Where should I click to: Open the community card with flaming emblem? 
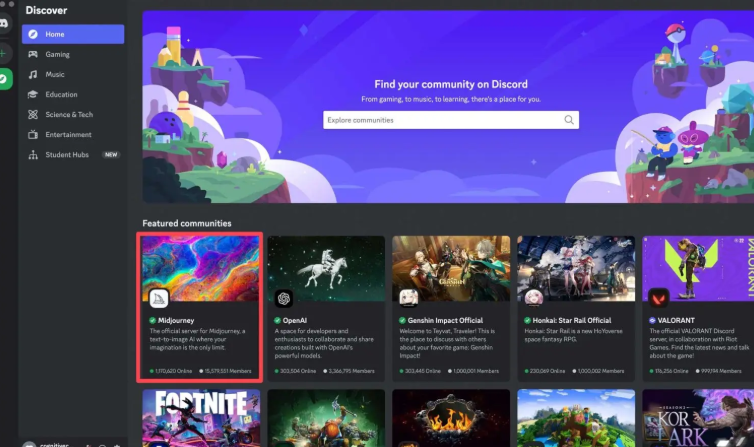[451, 418]
